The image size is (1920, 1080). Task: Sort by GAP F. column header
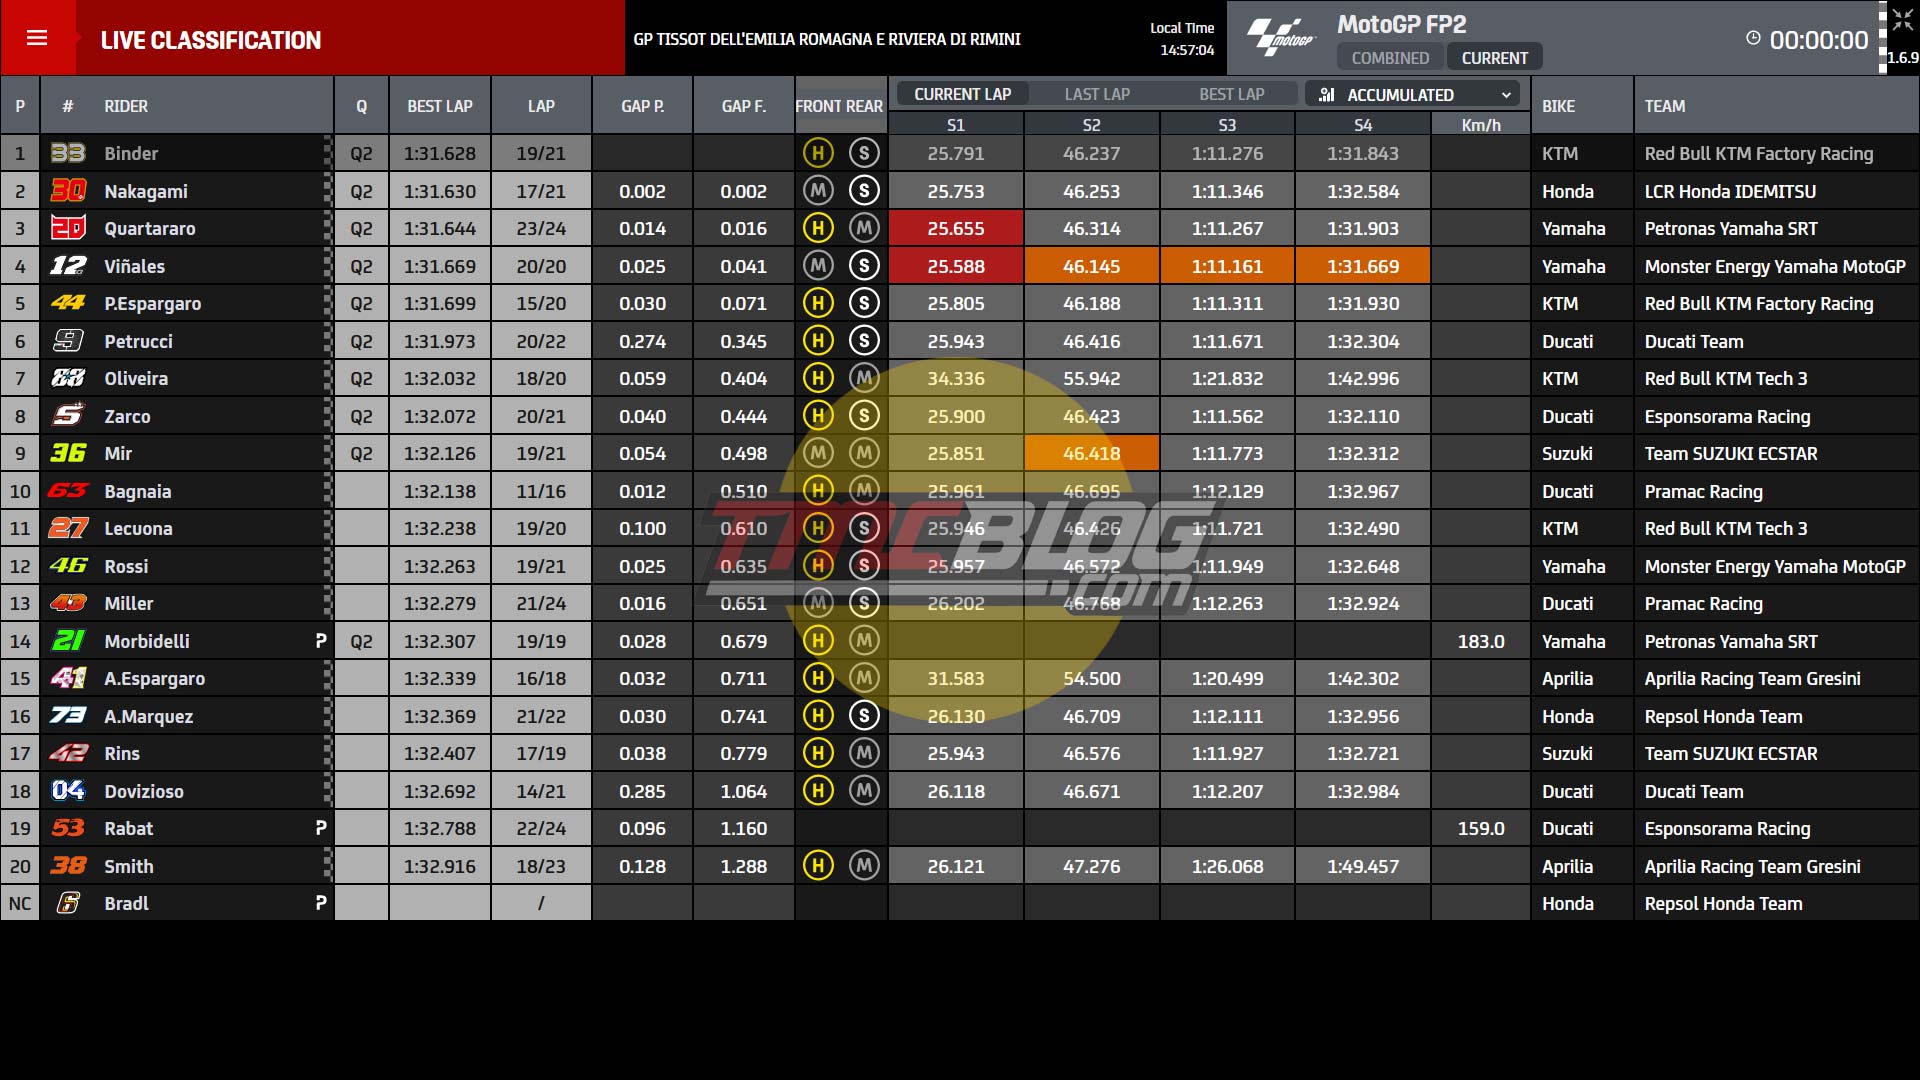[x=744, y=106]
